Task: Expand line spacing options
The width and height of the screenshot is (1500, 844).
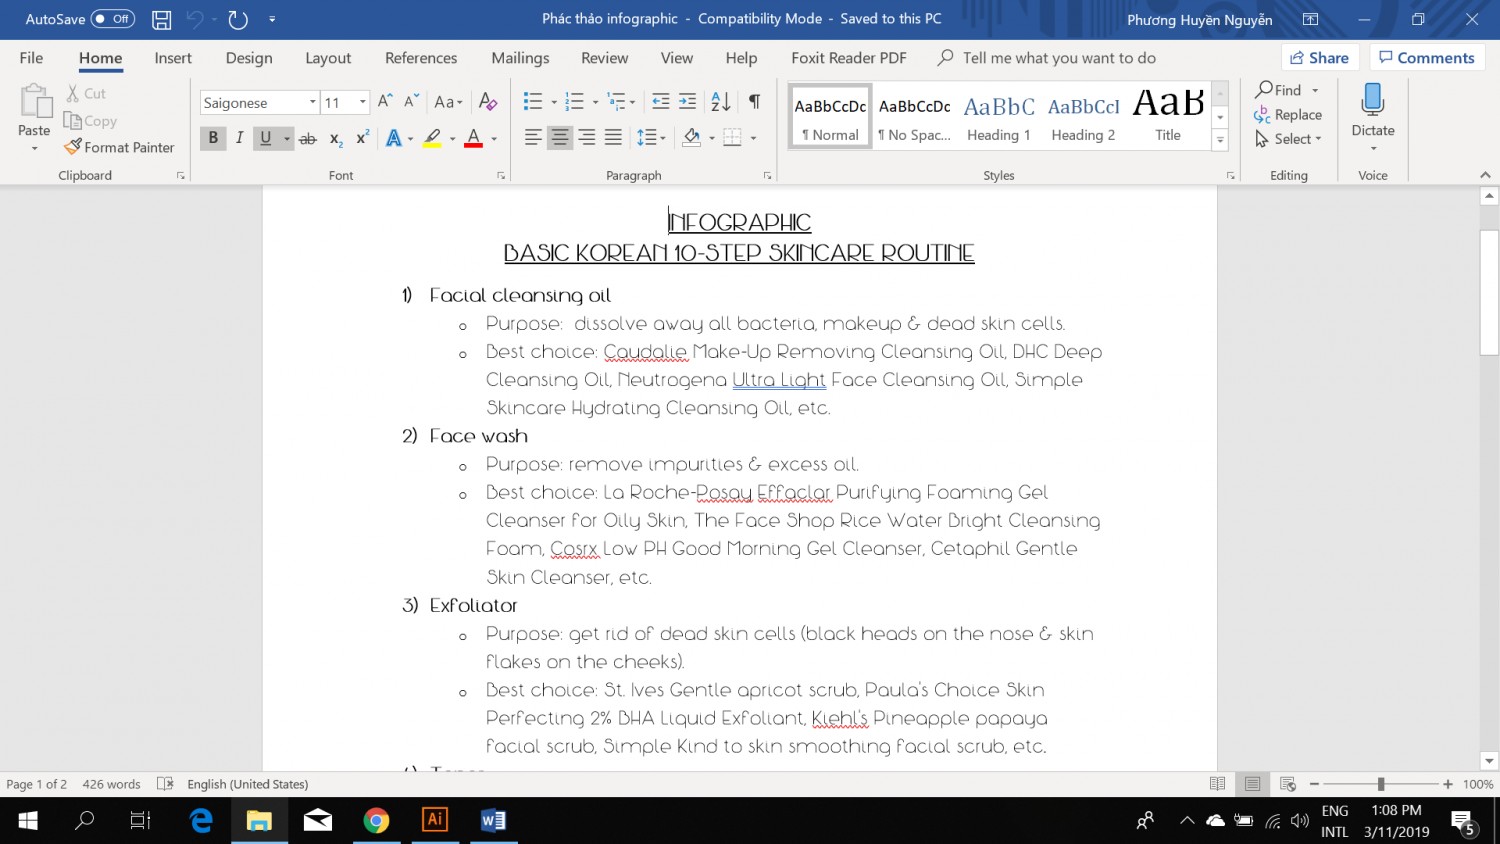Action: (652, 138)
